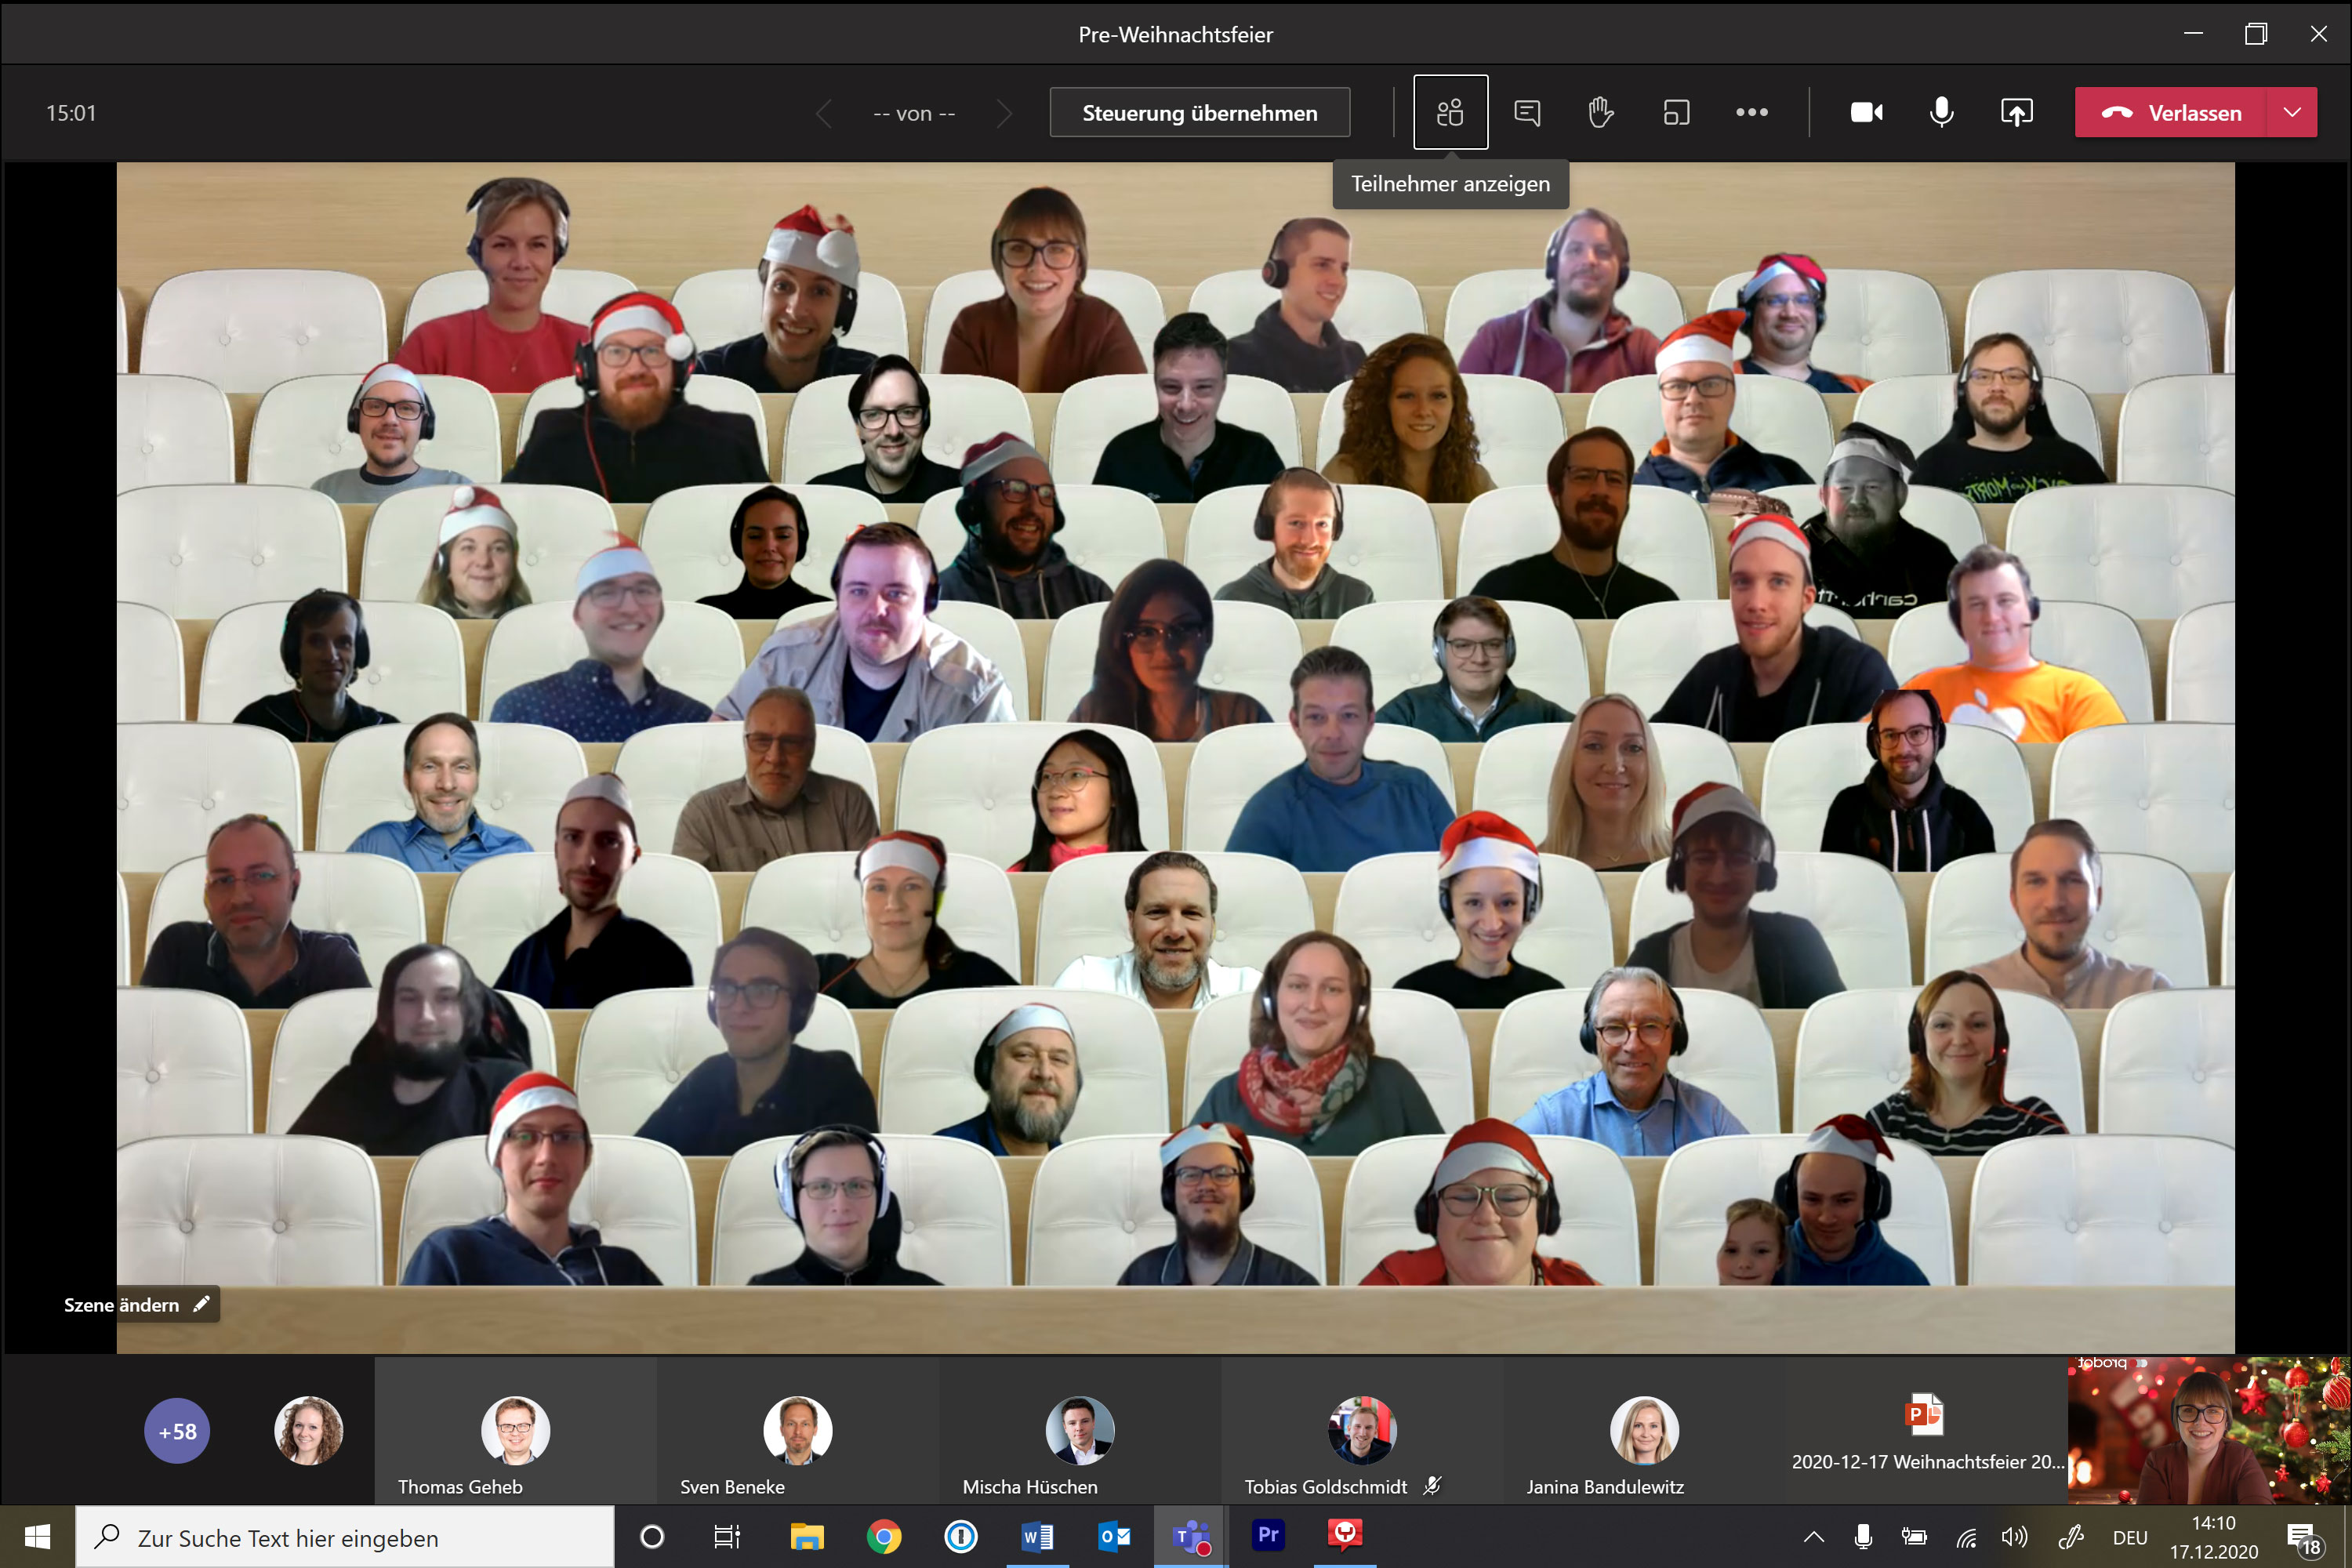Go to previous slide arrow

823,113
